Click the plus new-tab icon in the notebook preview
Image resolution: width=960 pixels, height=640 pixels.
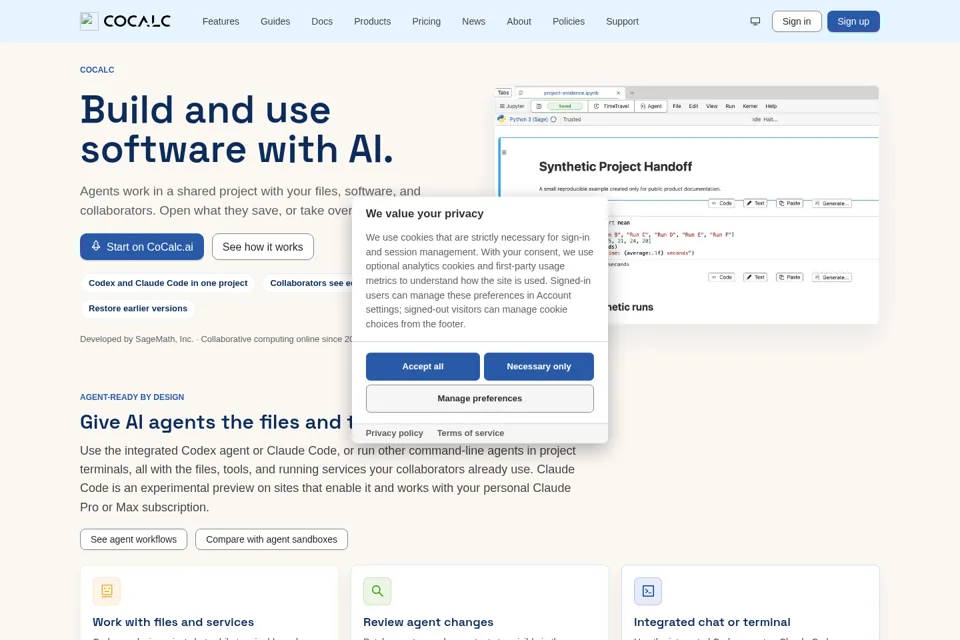pos(632,93)
